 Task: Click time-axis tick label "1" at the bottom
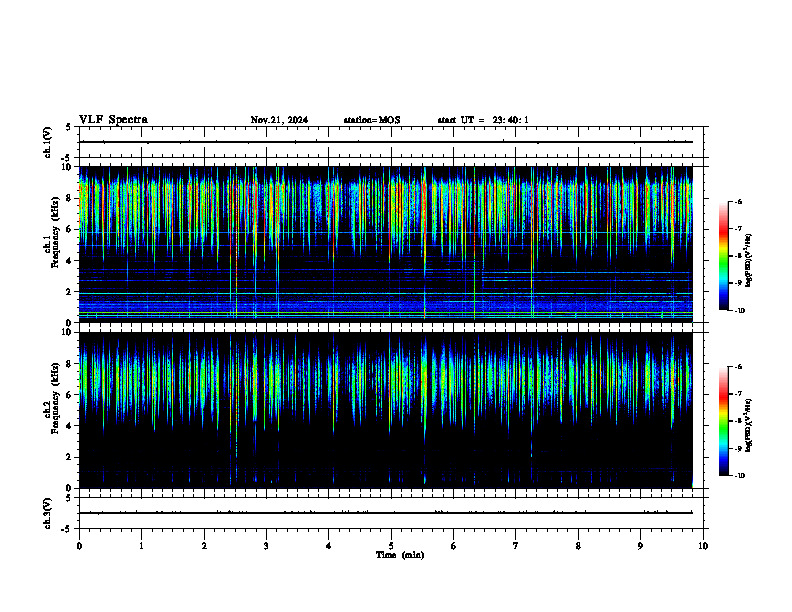141,546
